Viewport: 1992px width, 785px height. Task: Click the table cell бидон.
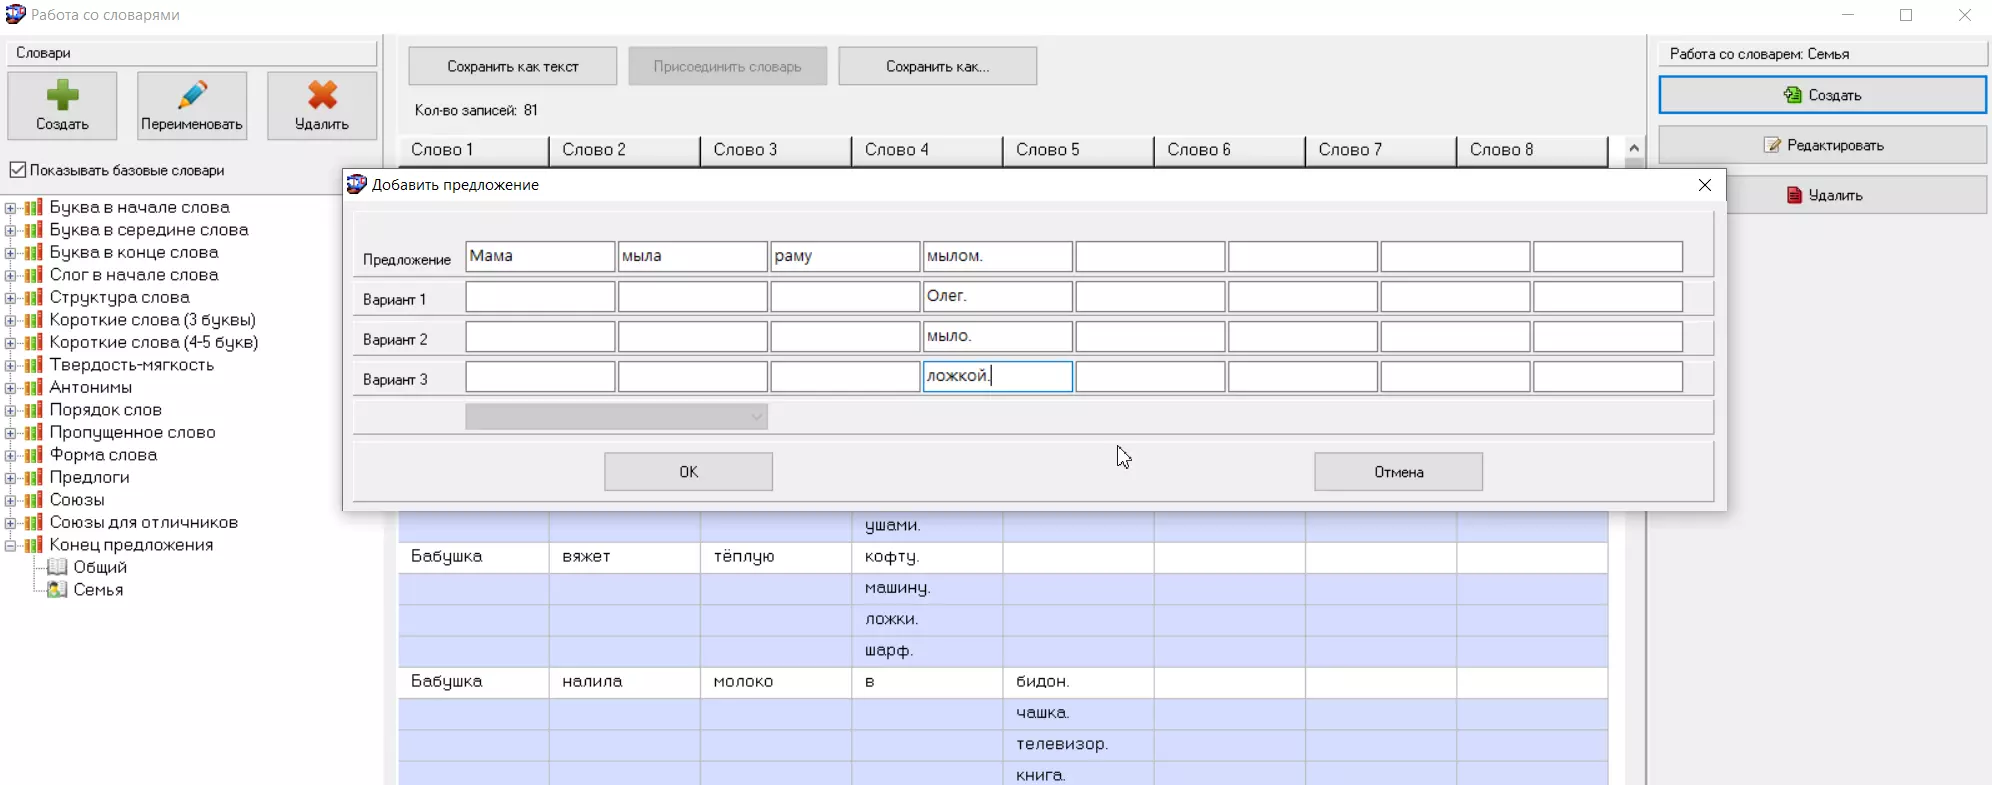click(x=1078, y=682)
